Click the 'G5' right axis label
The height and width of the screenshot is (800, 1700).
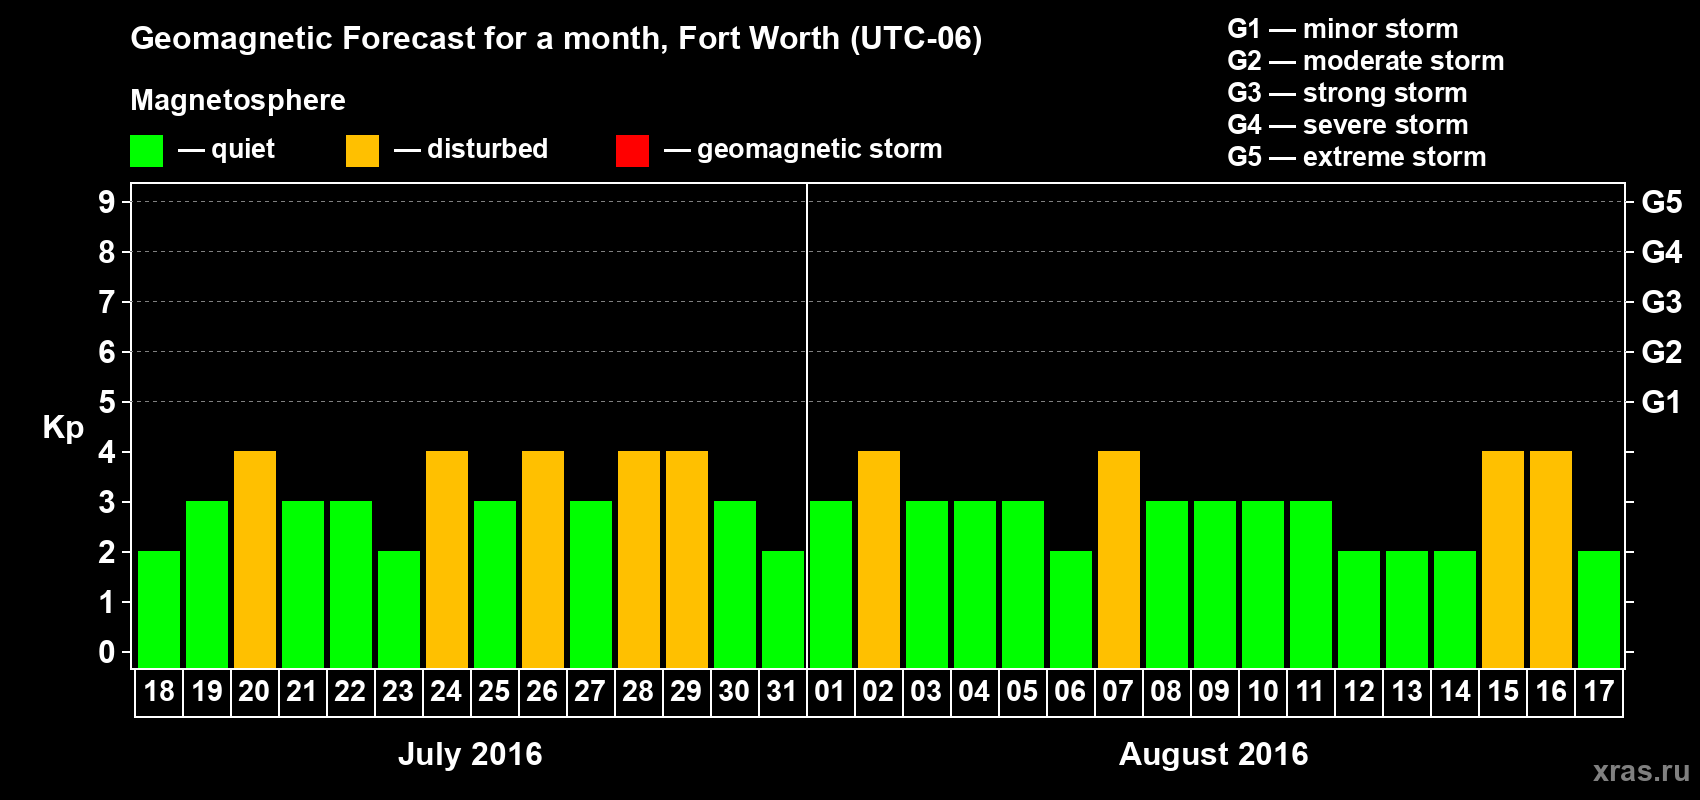[x=1662, y=202]
